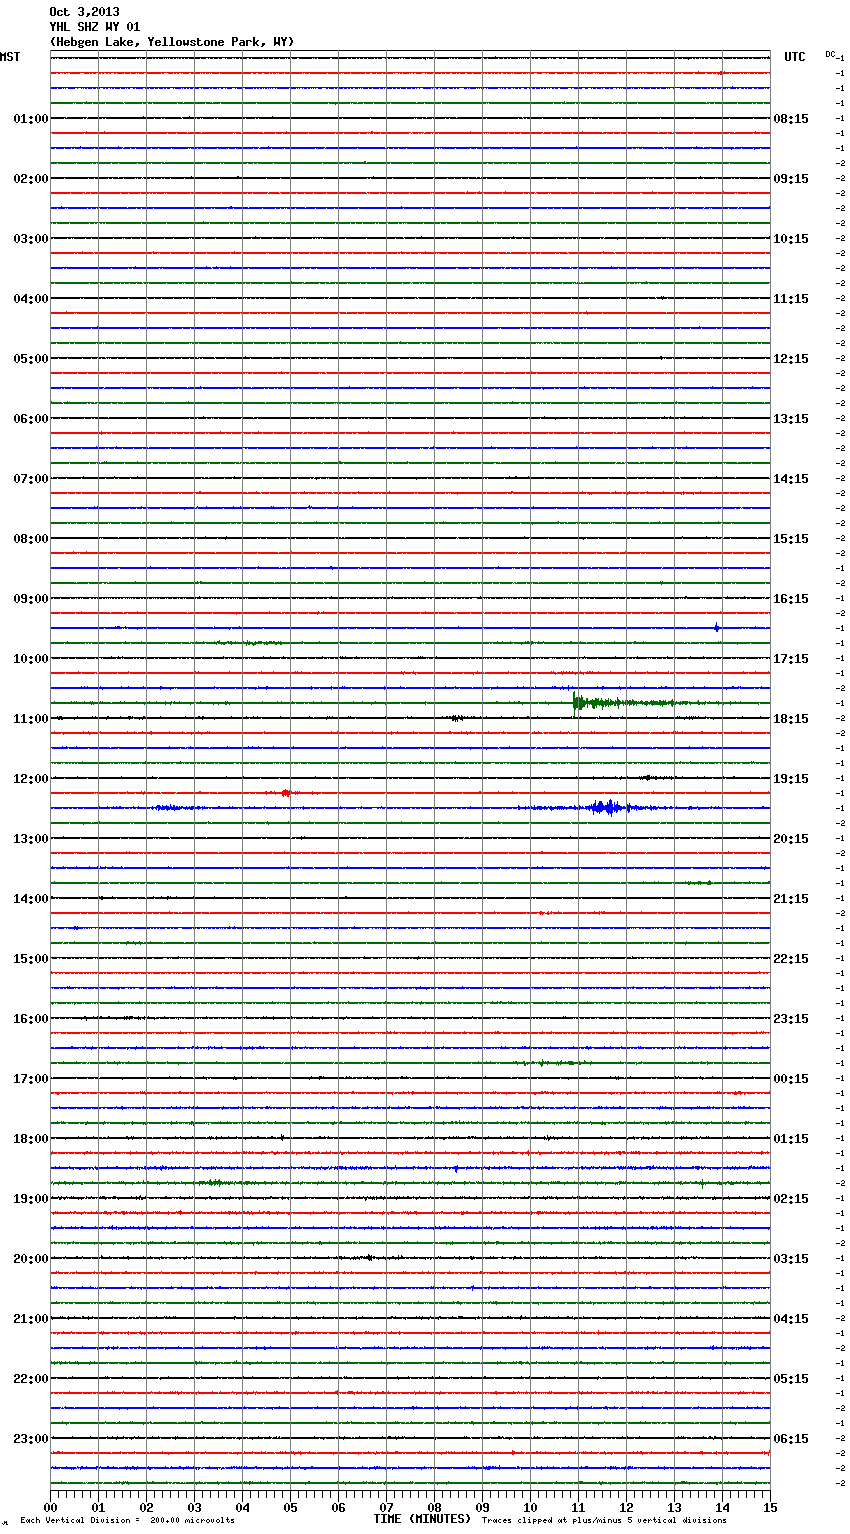Click the 08:15 UTC label
Image resolution: width=850 pixels, height=1534 pixels.
791,119
